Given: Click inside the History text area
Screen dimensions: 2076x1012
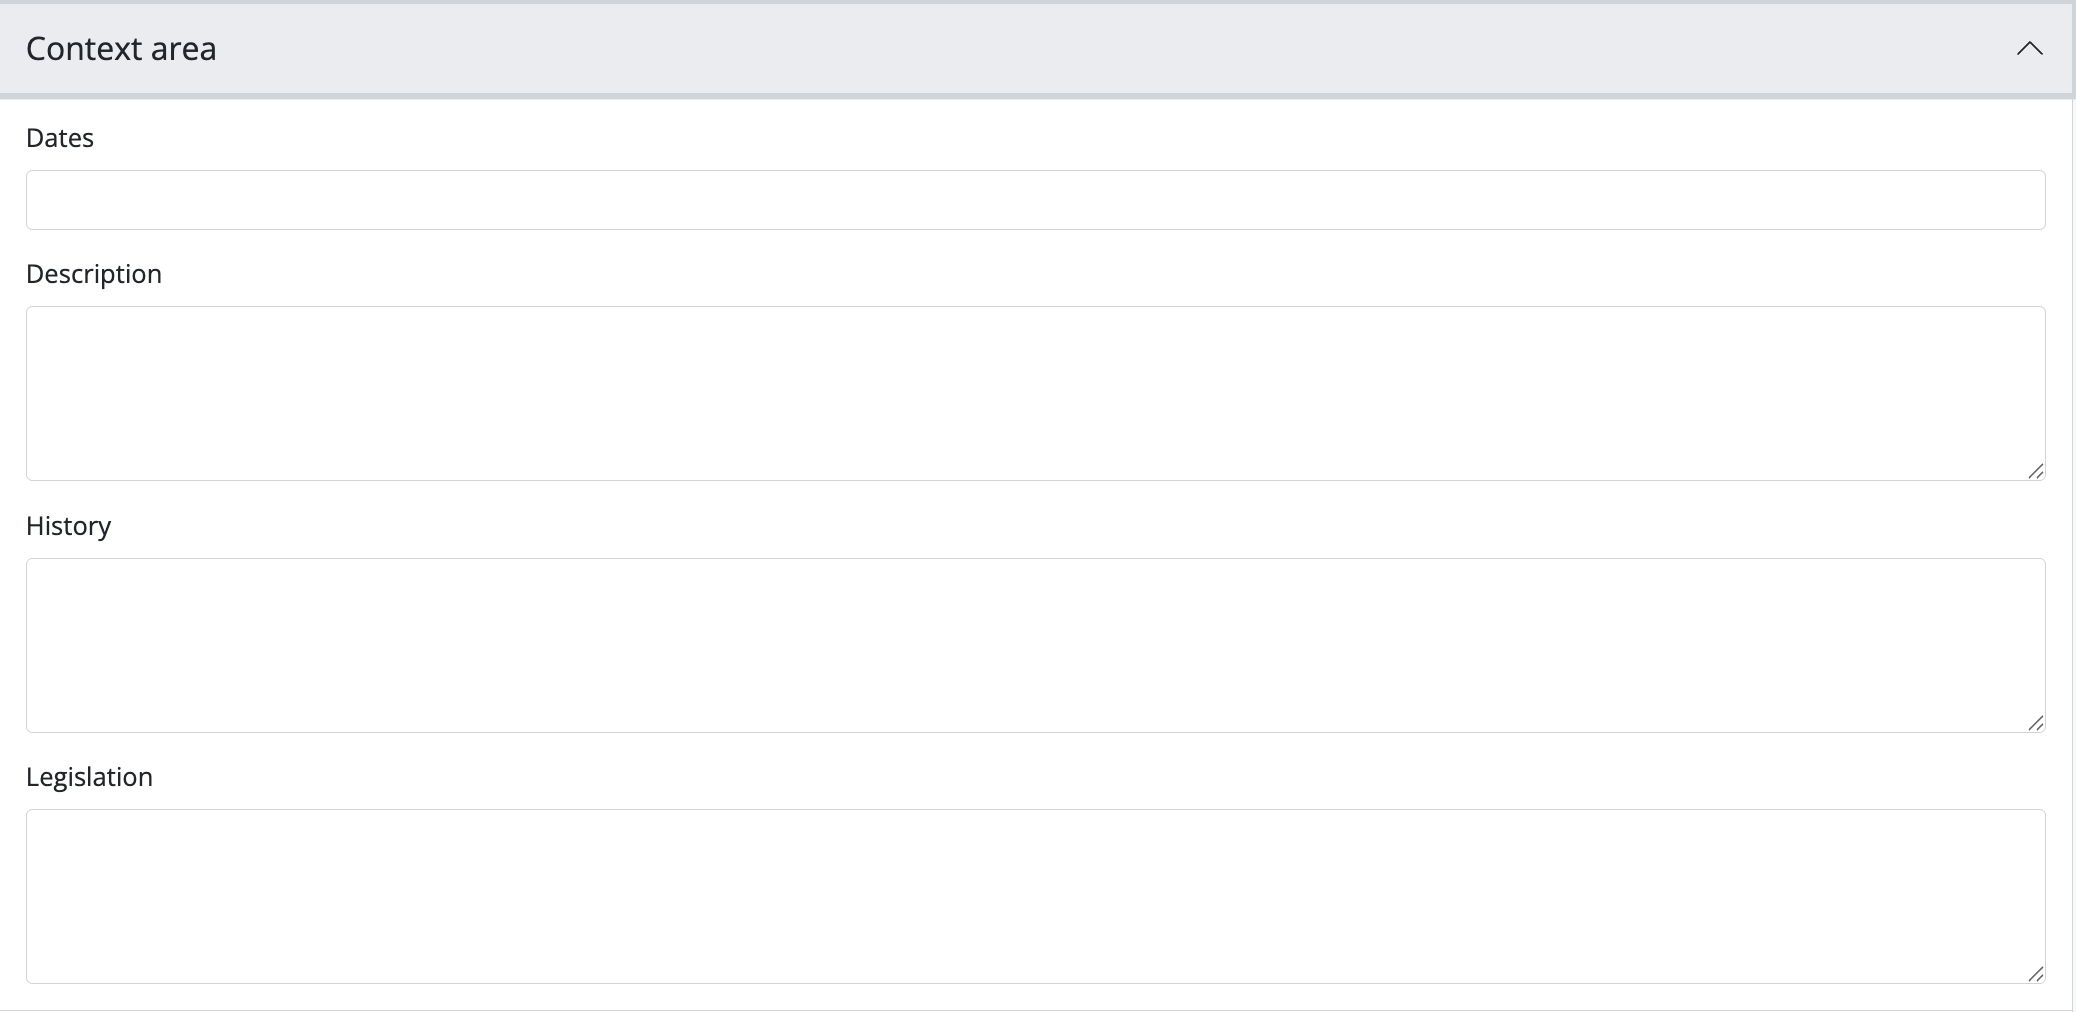Looking at the screenshot, I should tap(1035, 645).
